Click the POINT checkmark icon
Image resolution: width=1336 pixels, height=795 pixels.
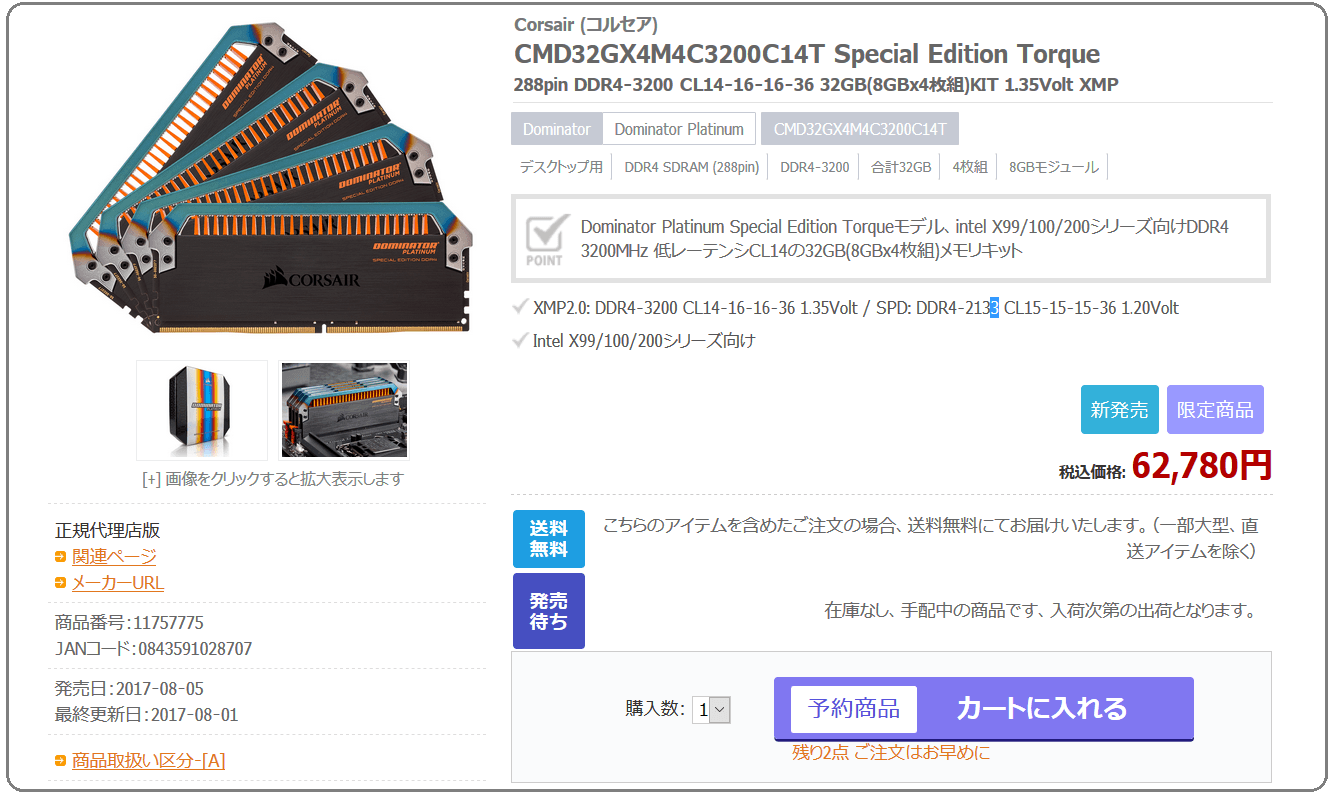[545, 239]
